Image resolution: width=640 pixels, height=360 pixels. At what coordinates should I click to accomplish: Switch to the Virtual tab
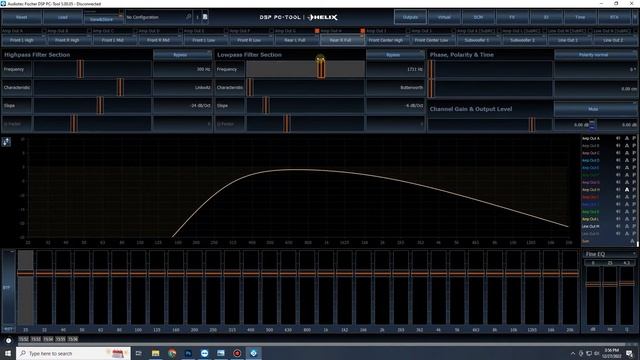(x=444, y=17)
